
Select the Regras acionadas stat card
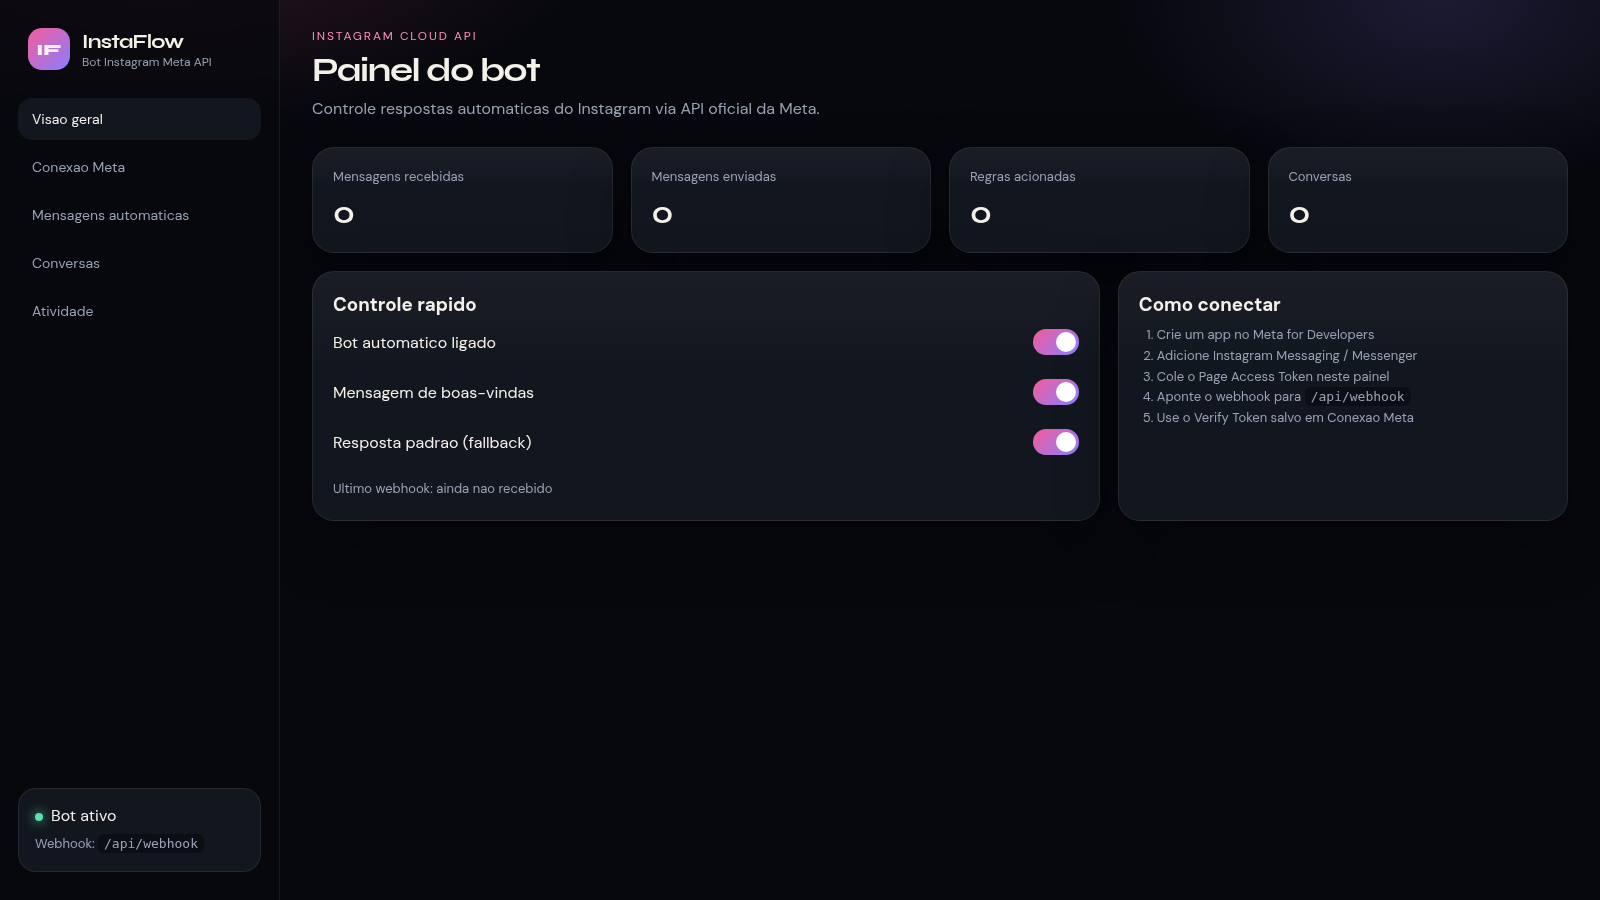click(1099, 200)
